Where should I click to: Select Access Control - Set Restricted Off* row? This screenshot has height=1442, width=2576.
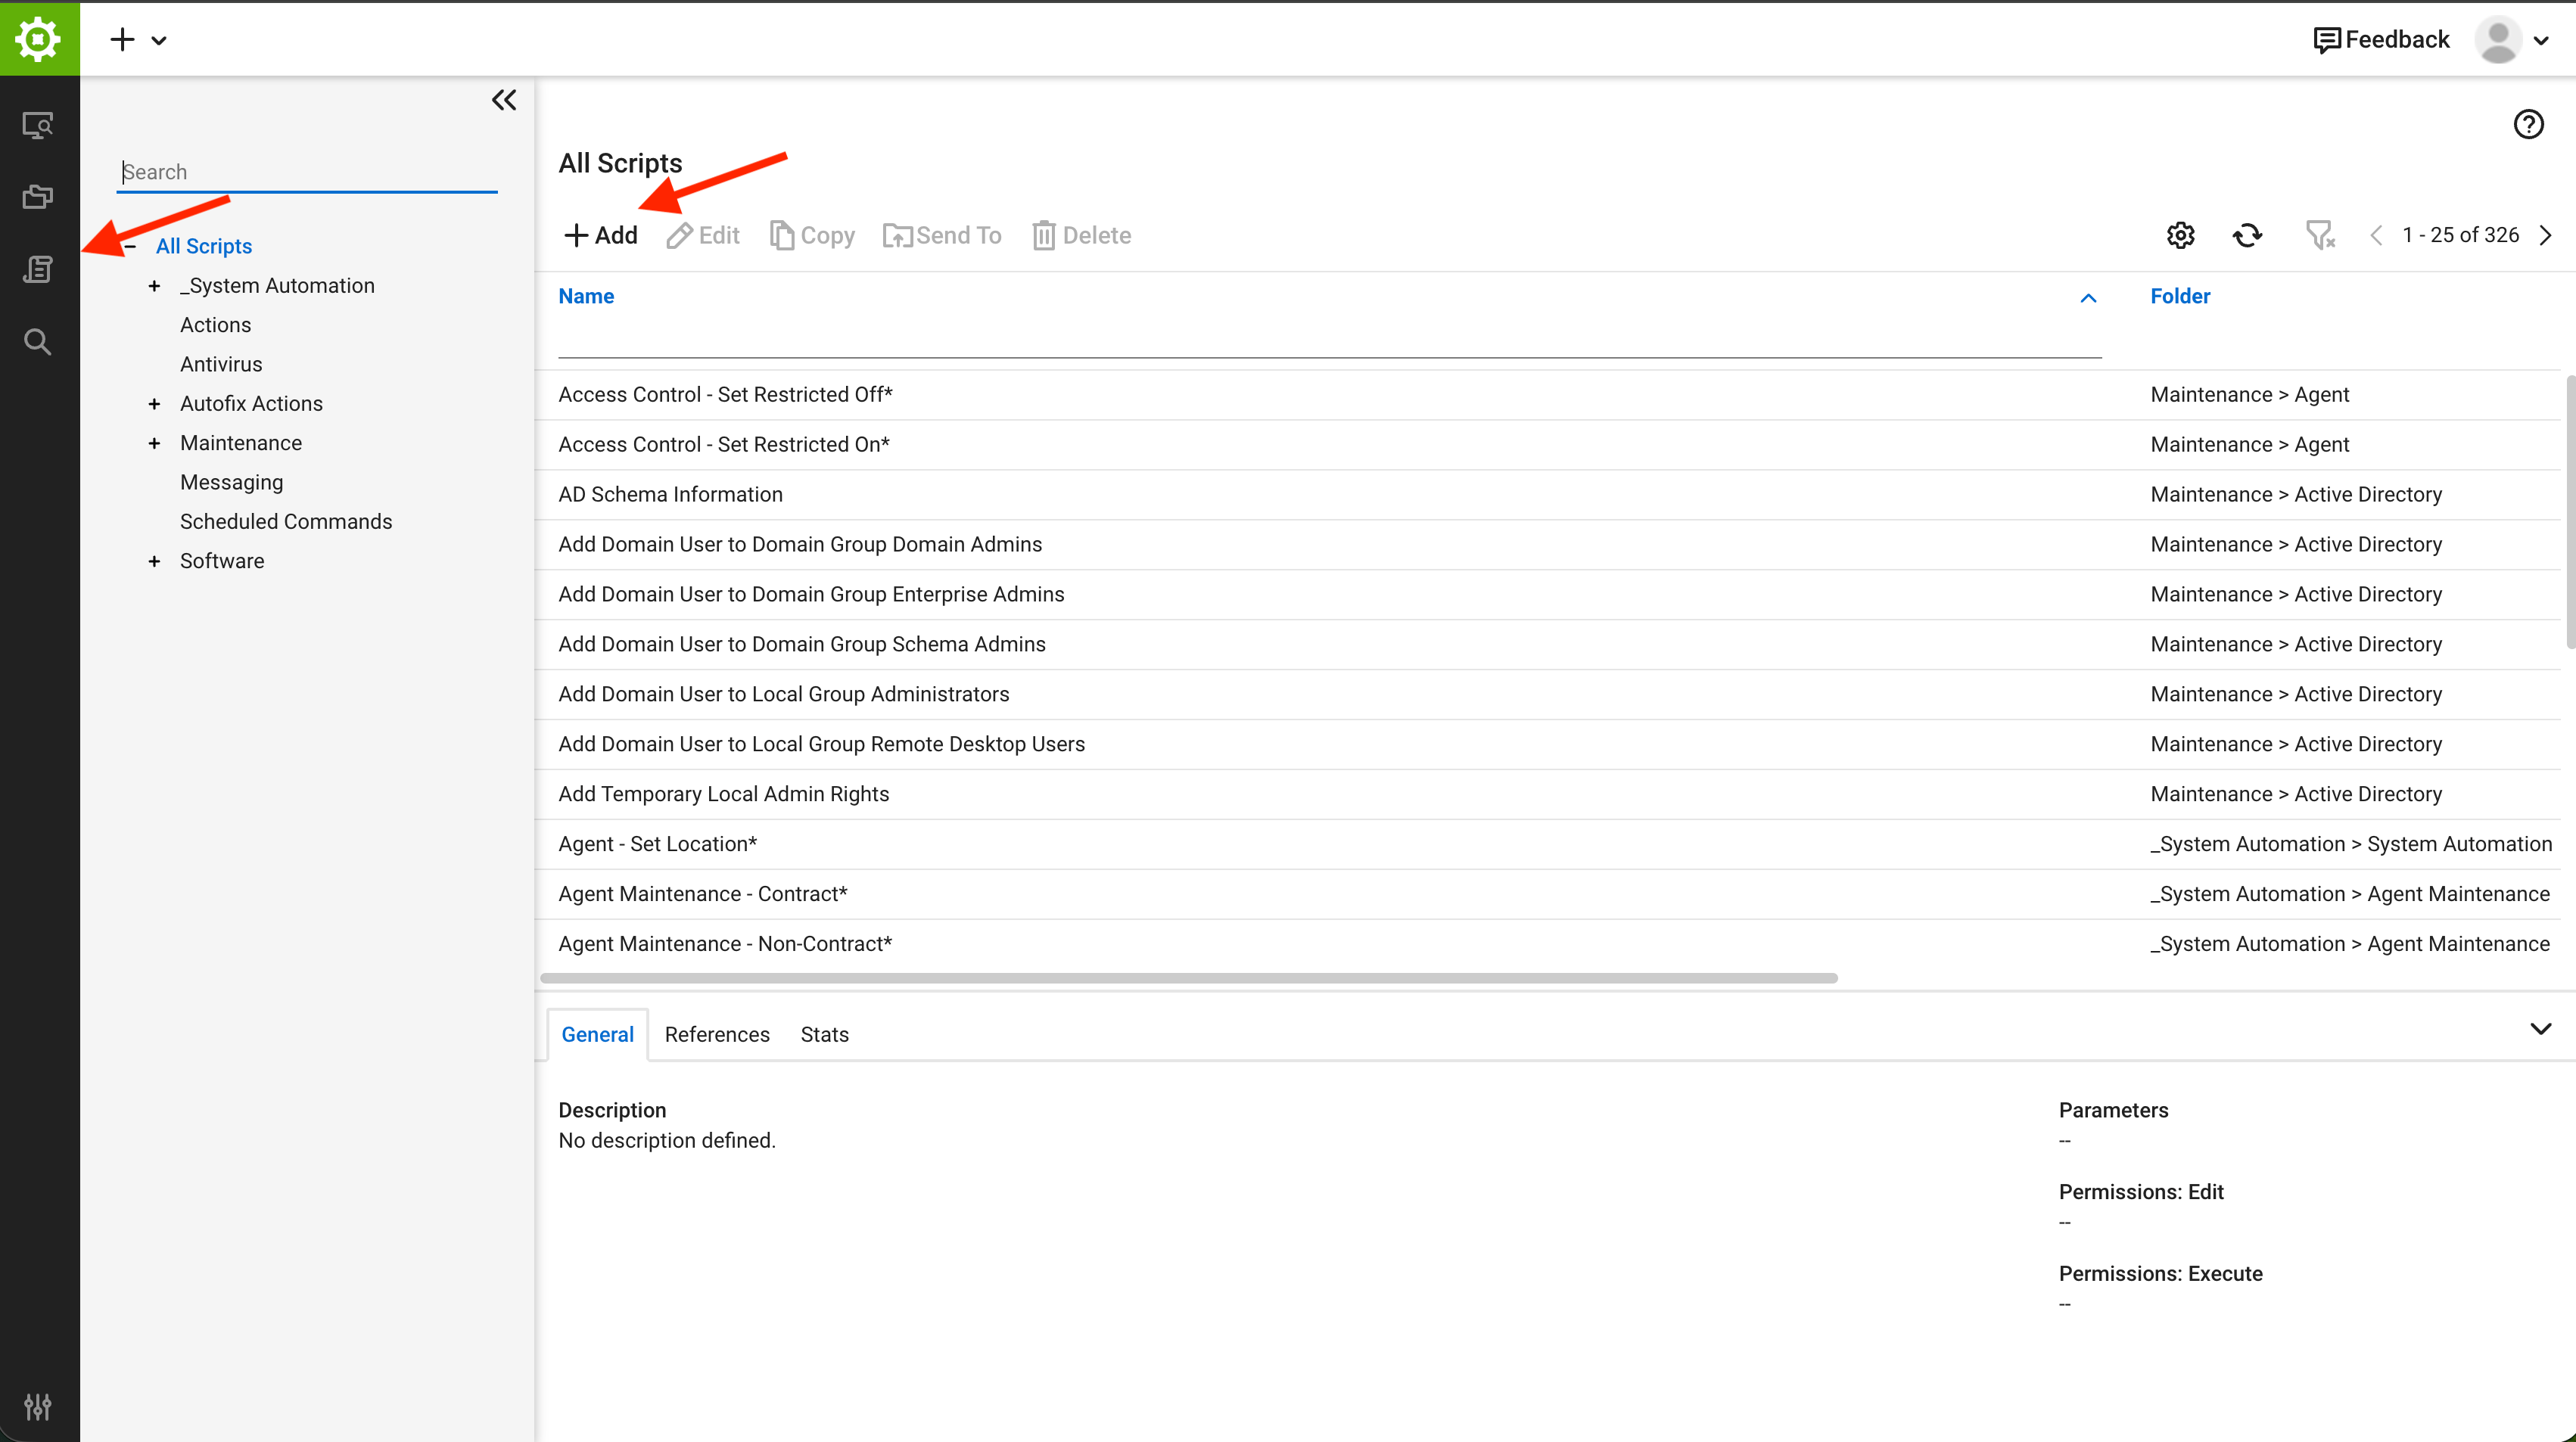(1547, 395)
